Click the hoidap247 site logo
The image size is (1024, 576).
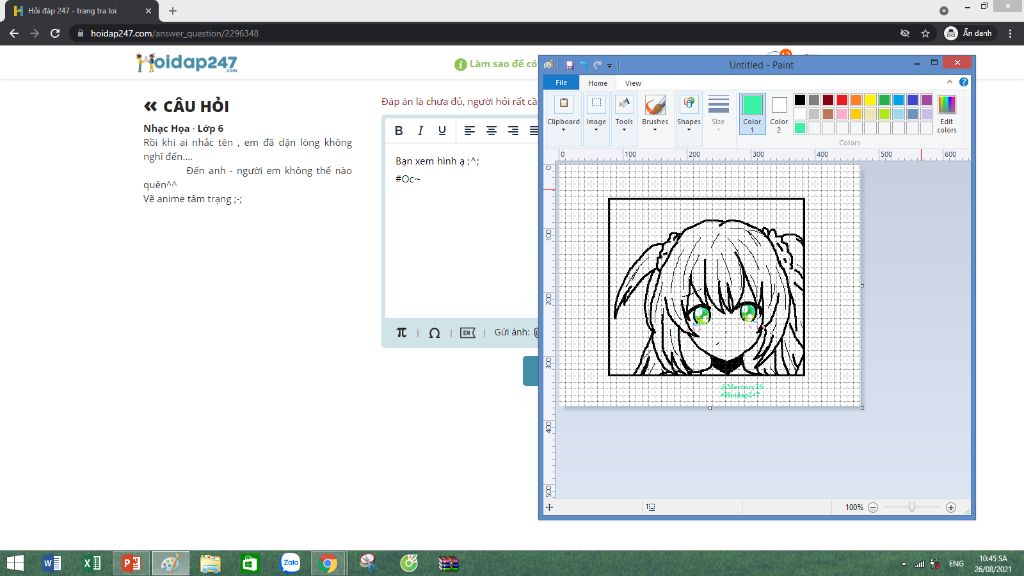[187, 63]
